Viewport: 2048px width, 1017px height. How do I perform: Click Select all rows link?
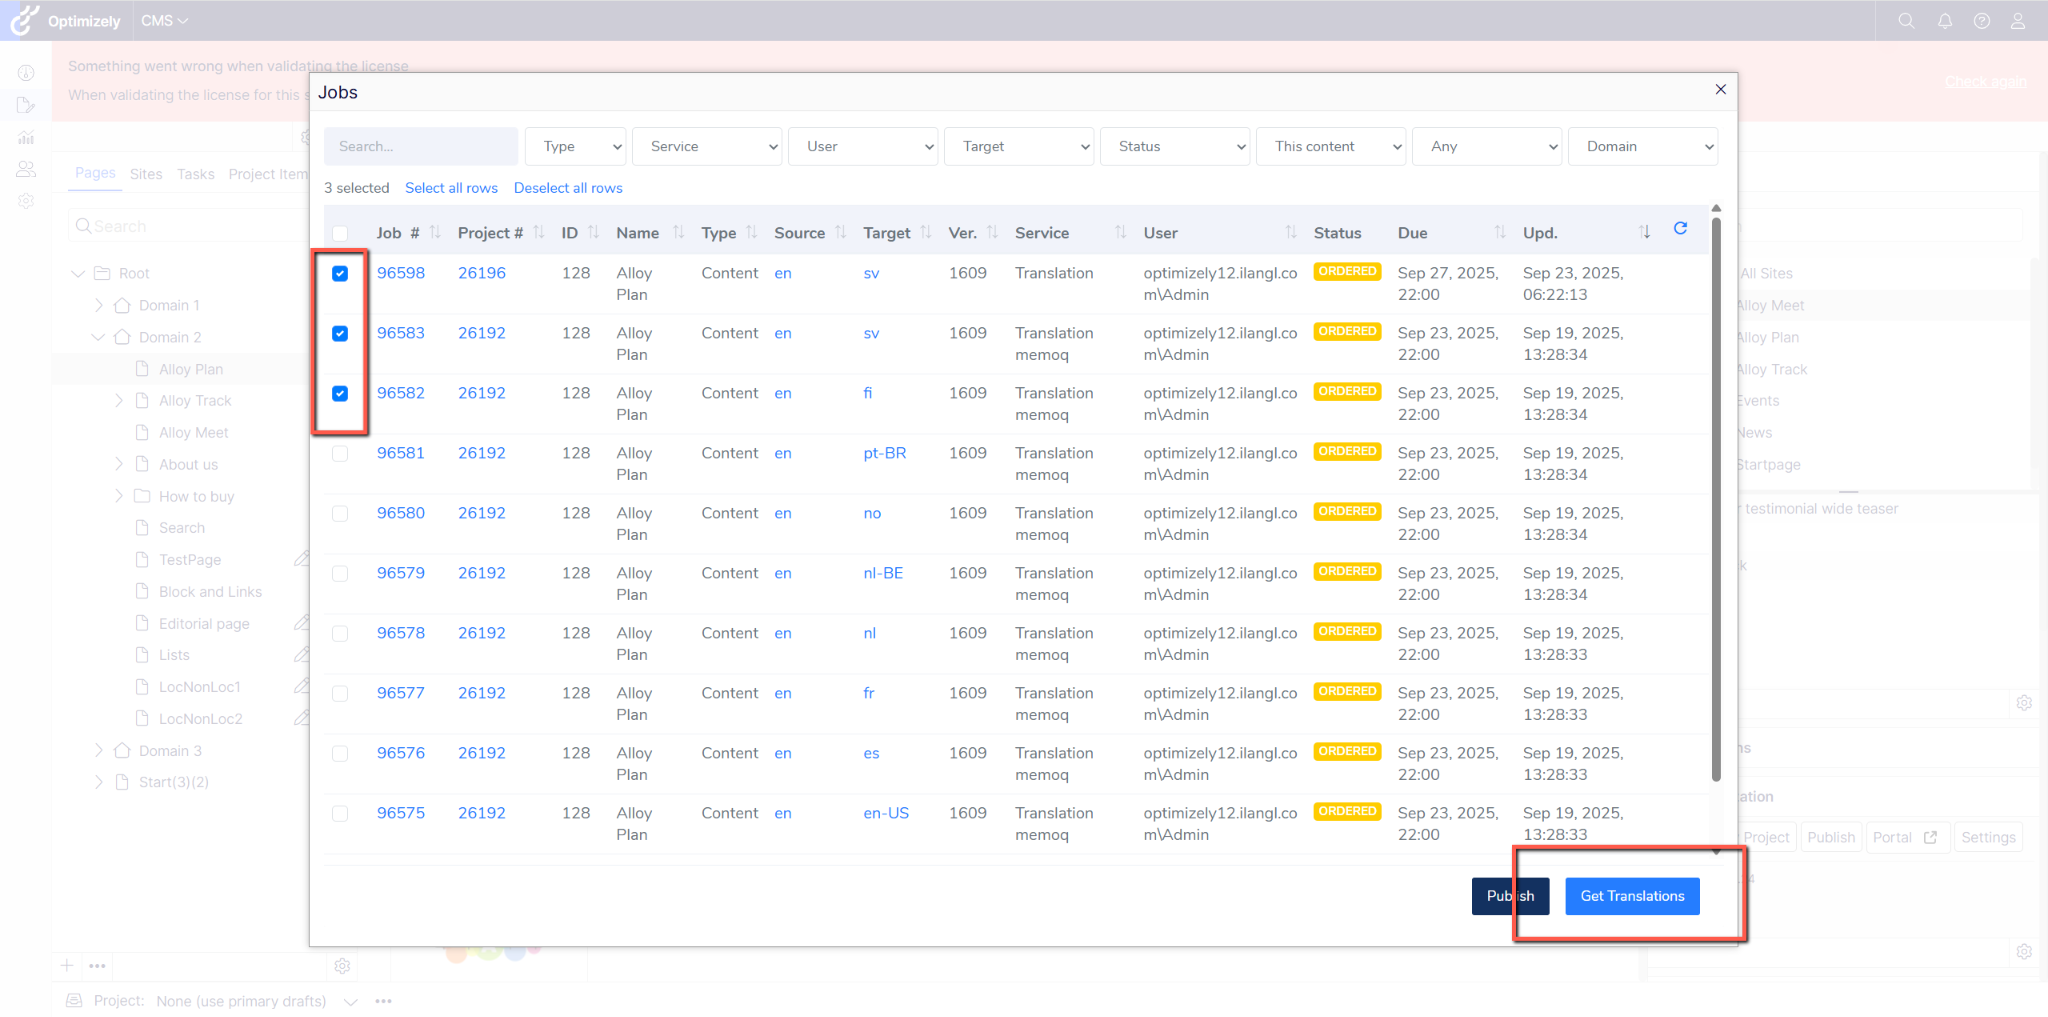[x=451, y=188]
